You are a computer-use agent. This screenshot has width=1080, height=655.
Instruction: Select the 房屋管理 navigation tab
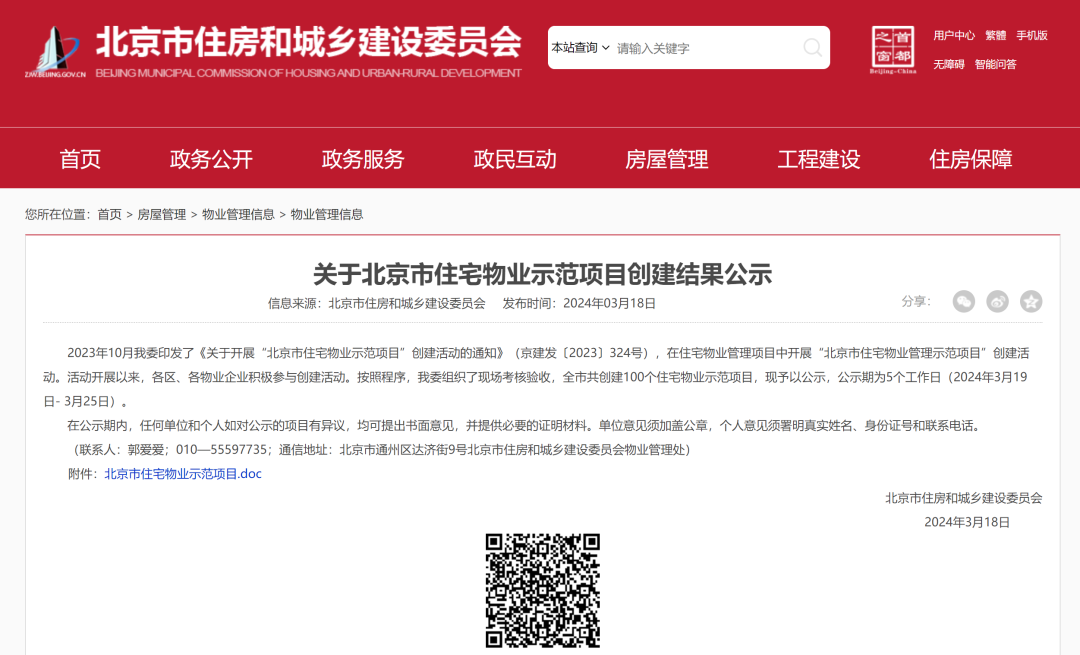[x=666, y=158]
